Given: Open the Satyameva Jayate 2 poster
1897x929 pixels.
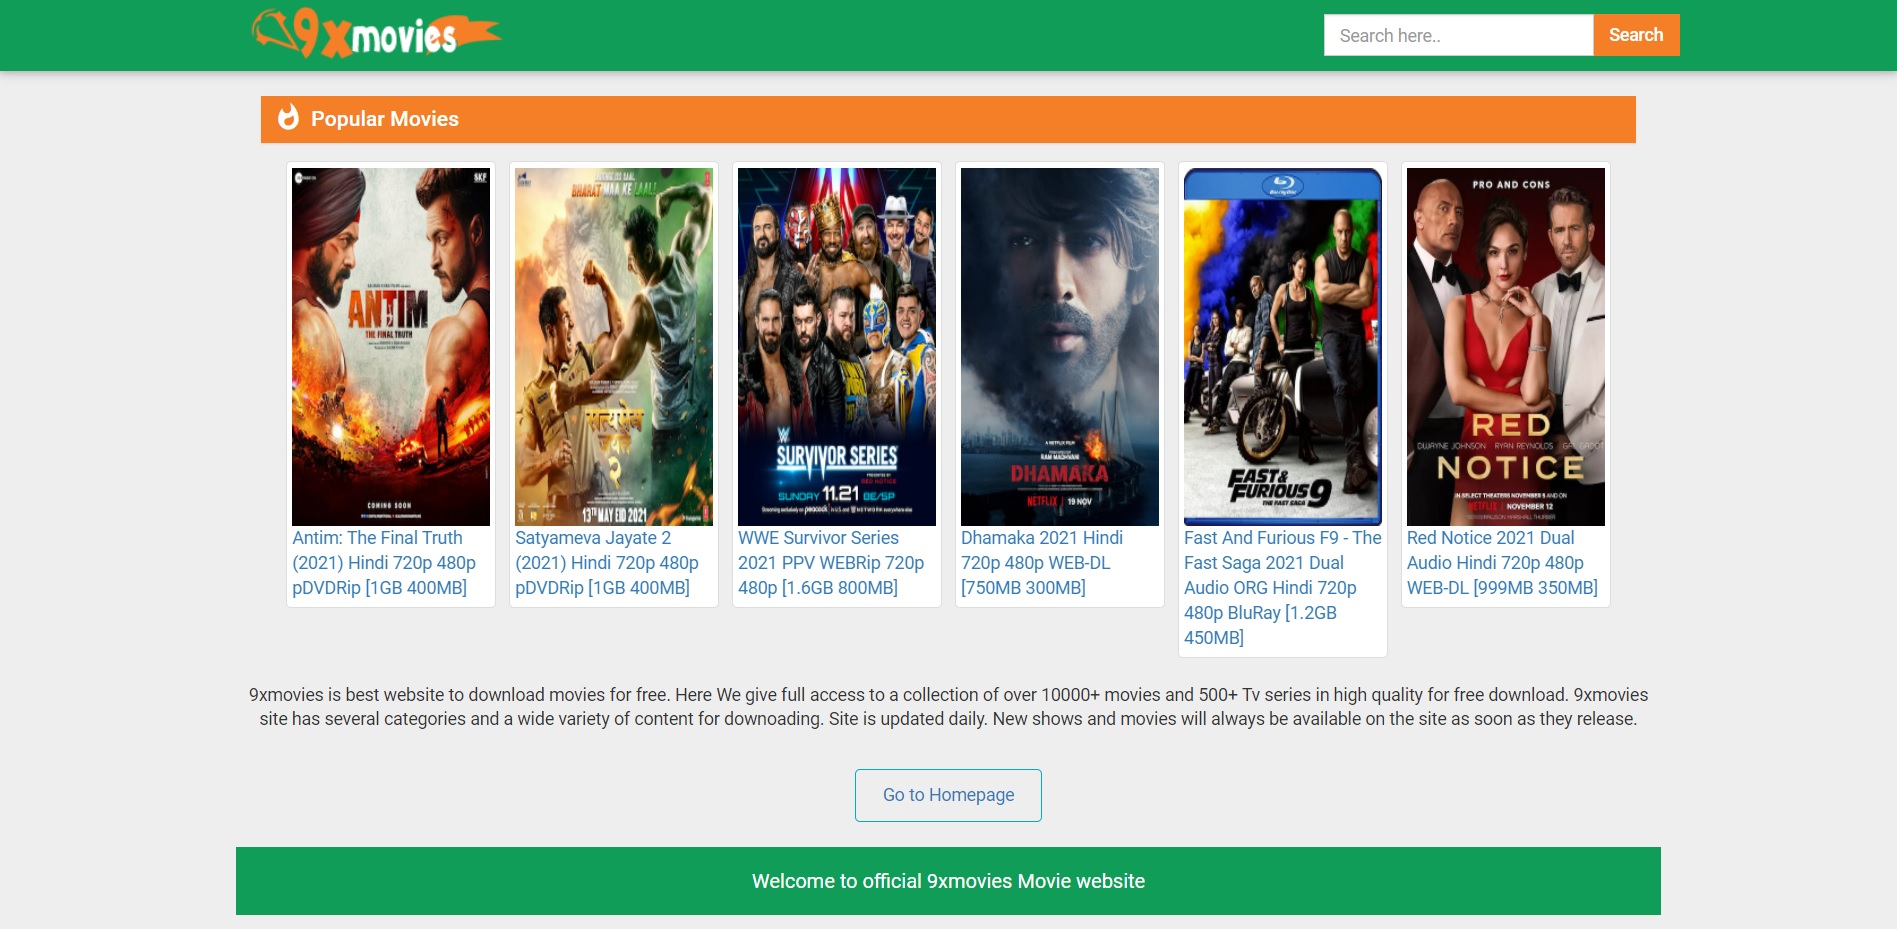Looking at the screenshot, I should (614, 346).
